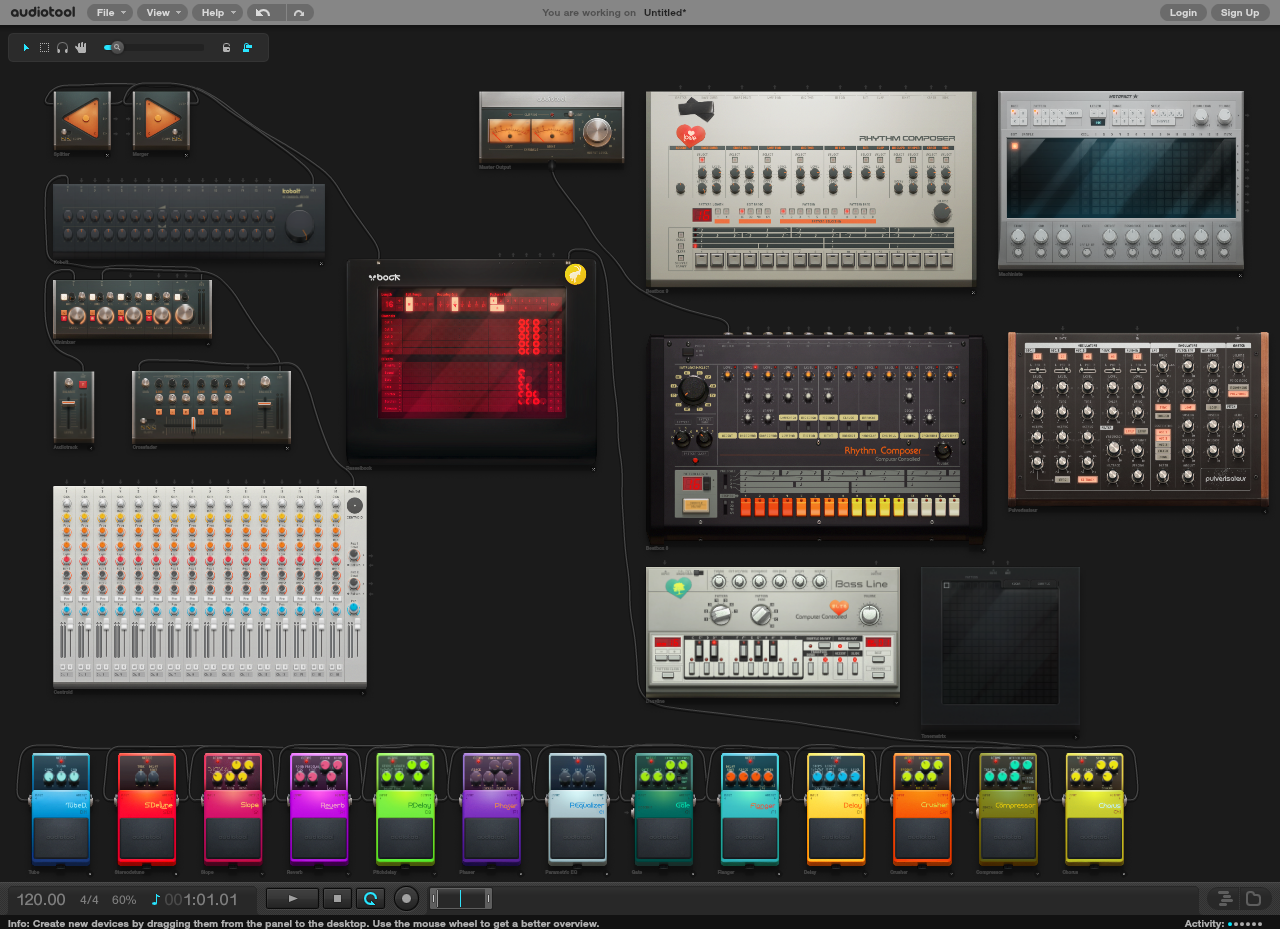Image resolution: width=1280 pixels, height=929 pixels.
Task: Select the headphones preview tool
Action: pos(62,47)
